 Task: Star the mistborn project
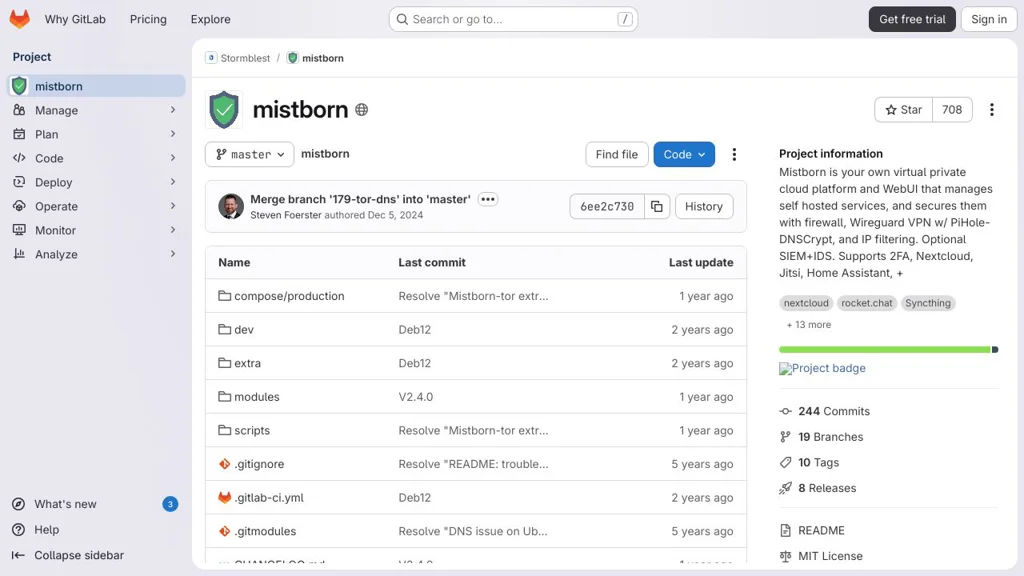(x=904, y=110)
